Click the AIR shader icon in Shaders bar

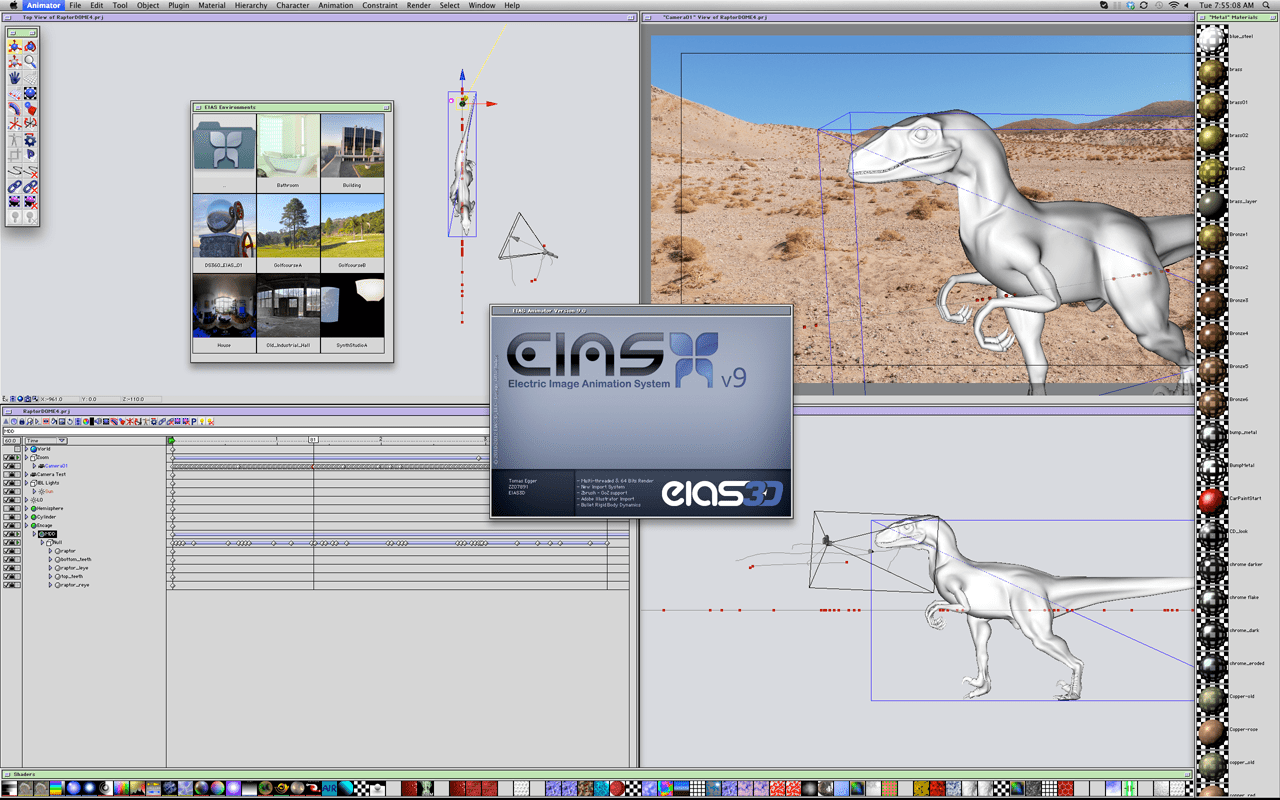[x=329, y=789]
